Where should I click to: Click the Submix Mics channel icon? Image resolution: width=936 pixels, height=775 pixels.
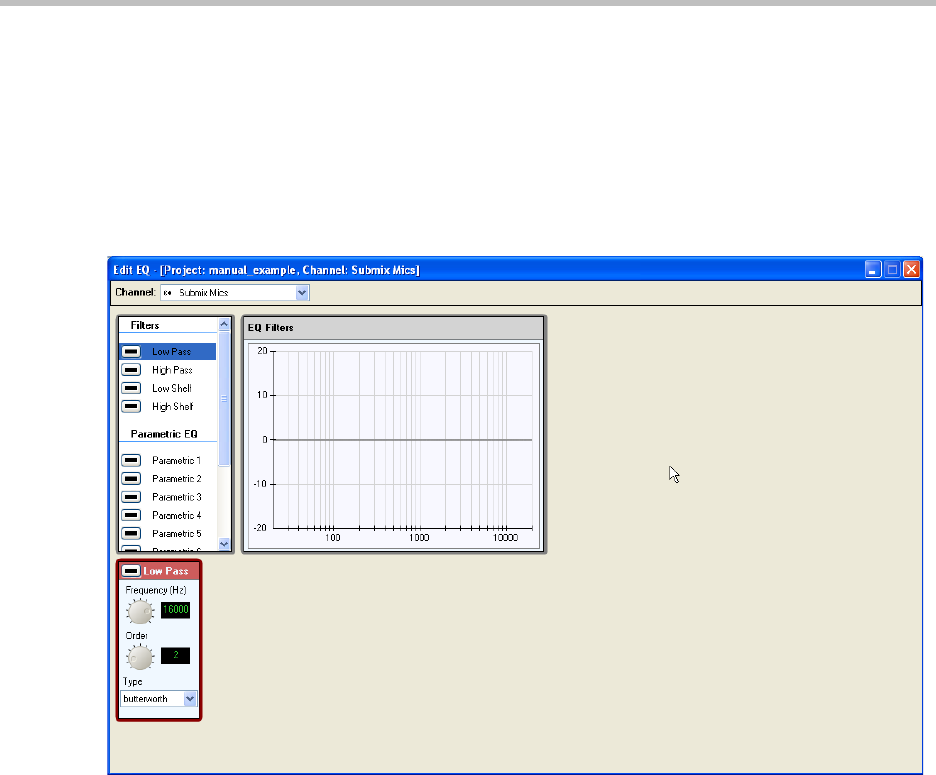point(167,293)
